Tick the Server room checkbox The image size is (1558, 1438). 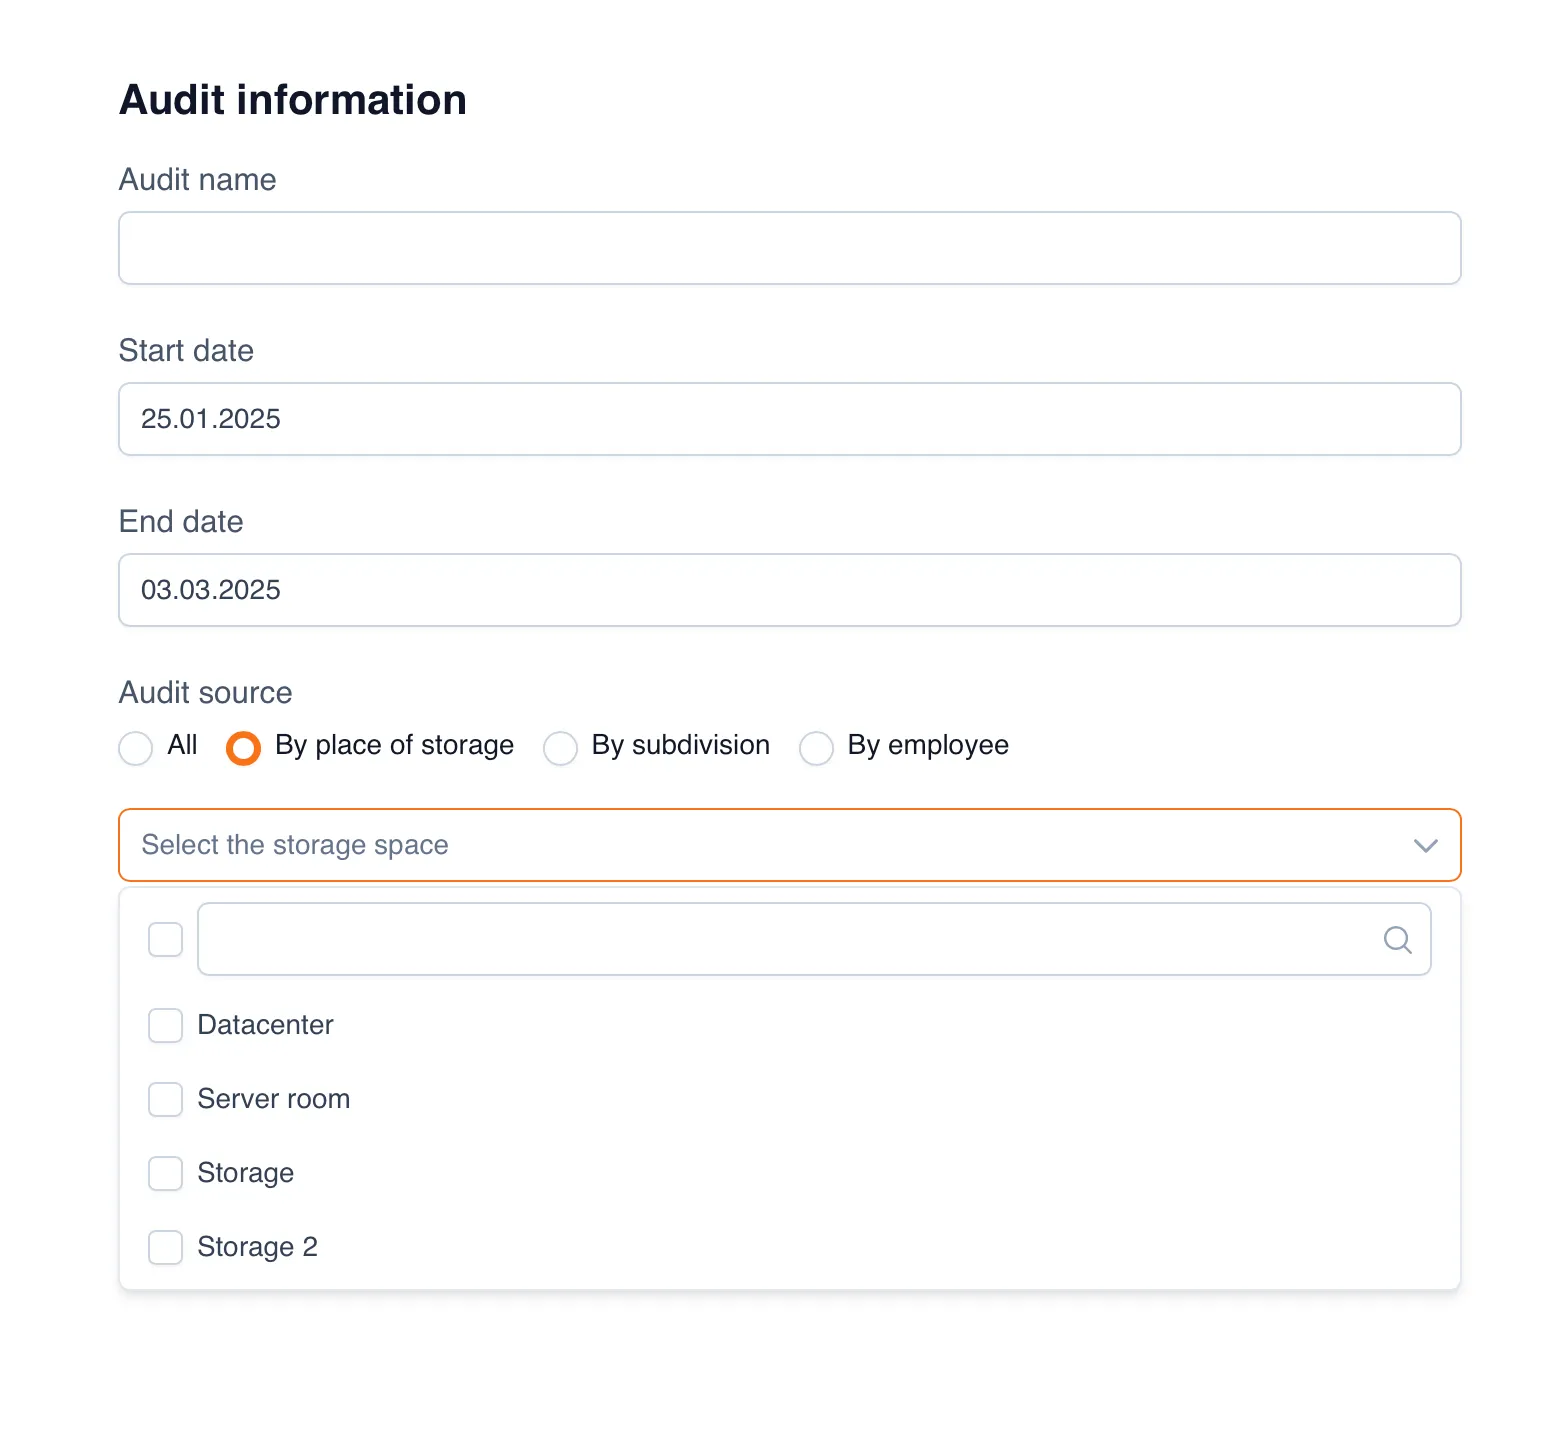pos(166,1099)
